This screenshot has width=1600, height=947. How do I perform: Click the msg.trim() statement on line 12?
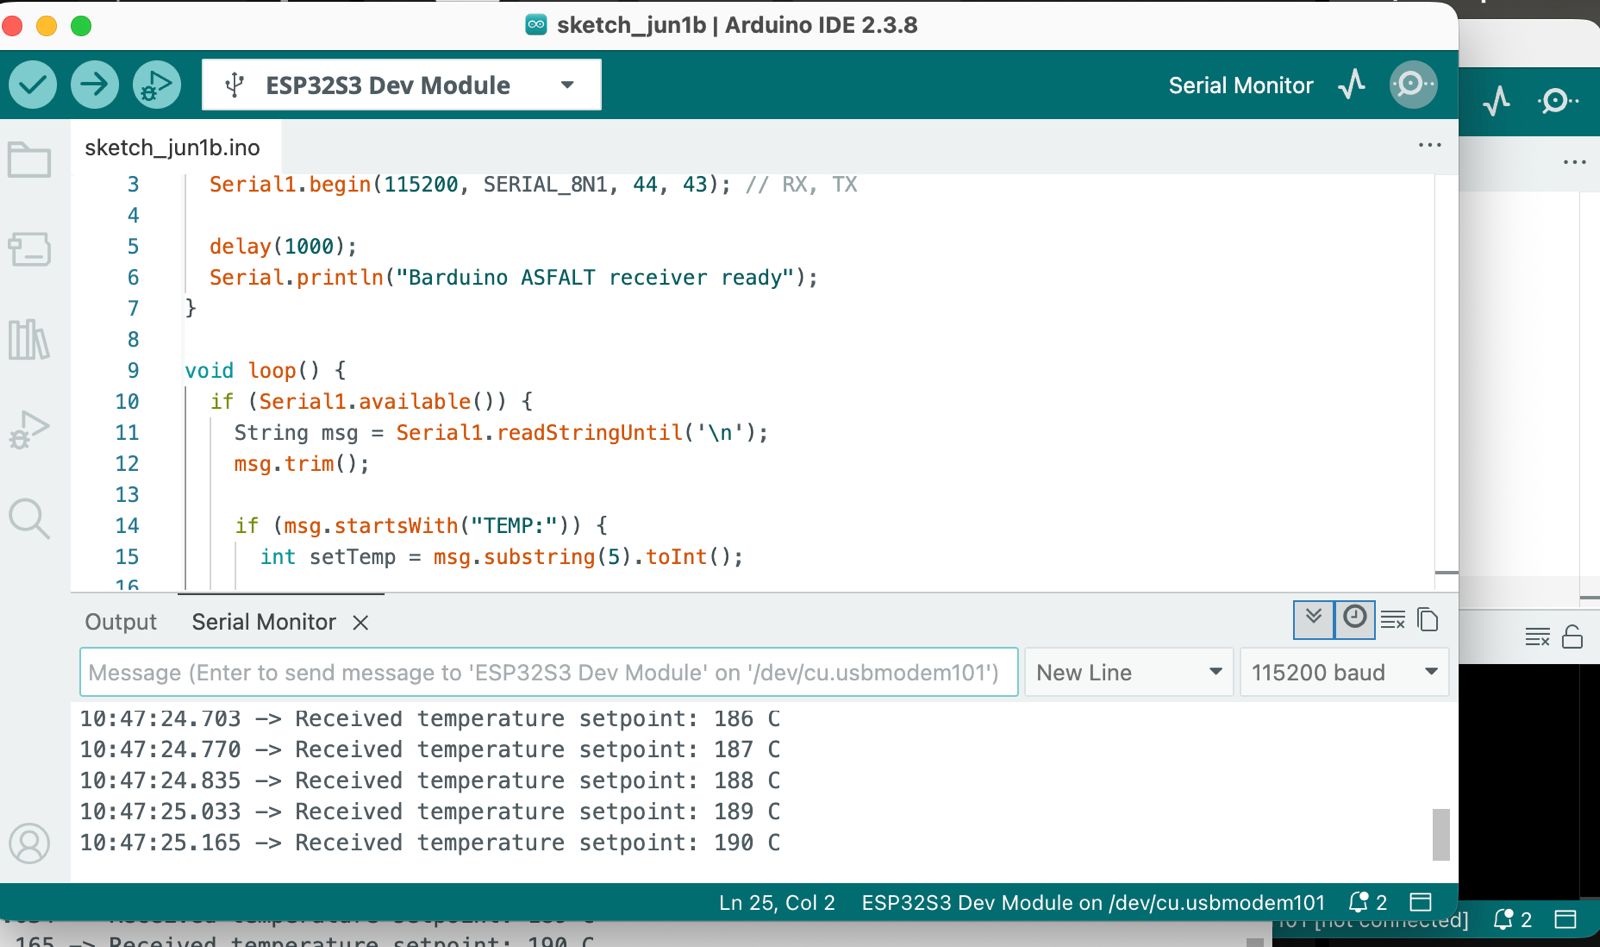click(302, 463)
